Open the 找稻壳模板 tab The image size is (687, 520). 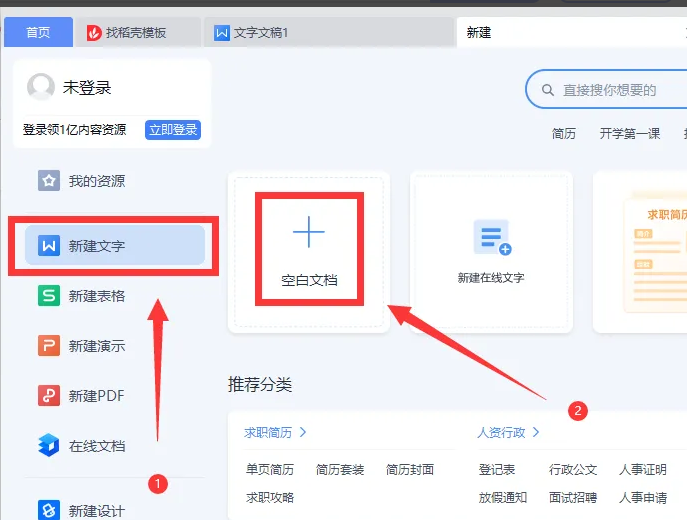(138, 32)
